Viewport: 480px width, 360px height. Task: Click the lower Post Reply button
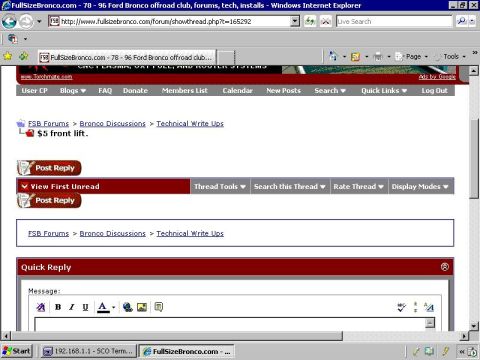(49, 200)
